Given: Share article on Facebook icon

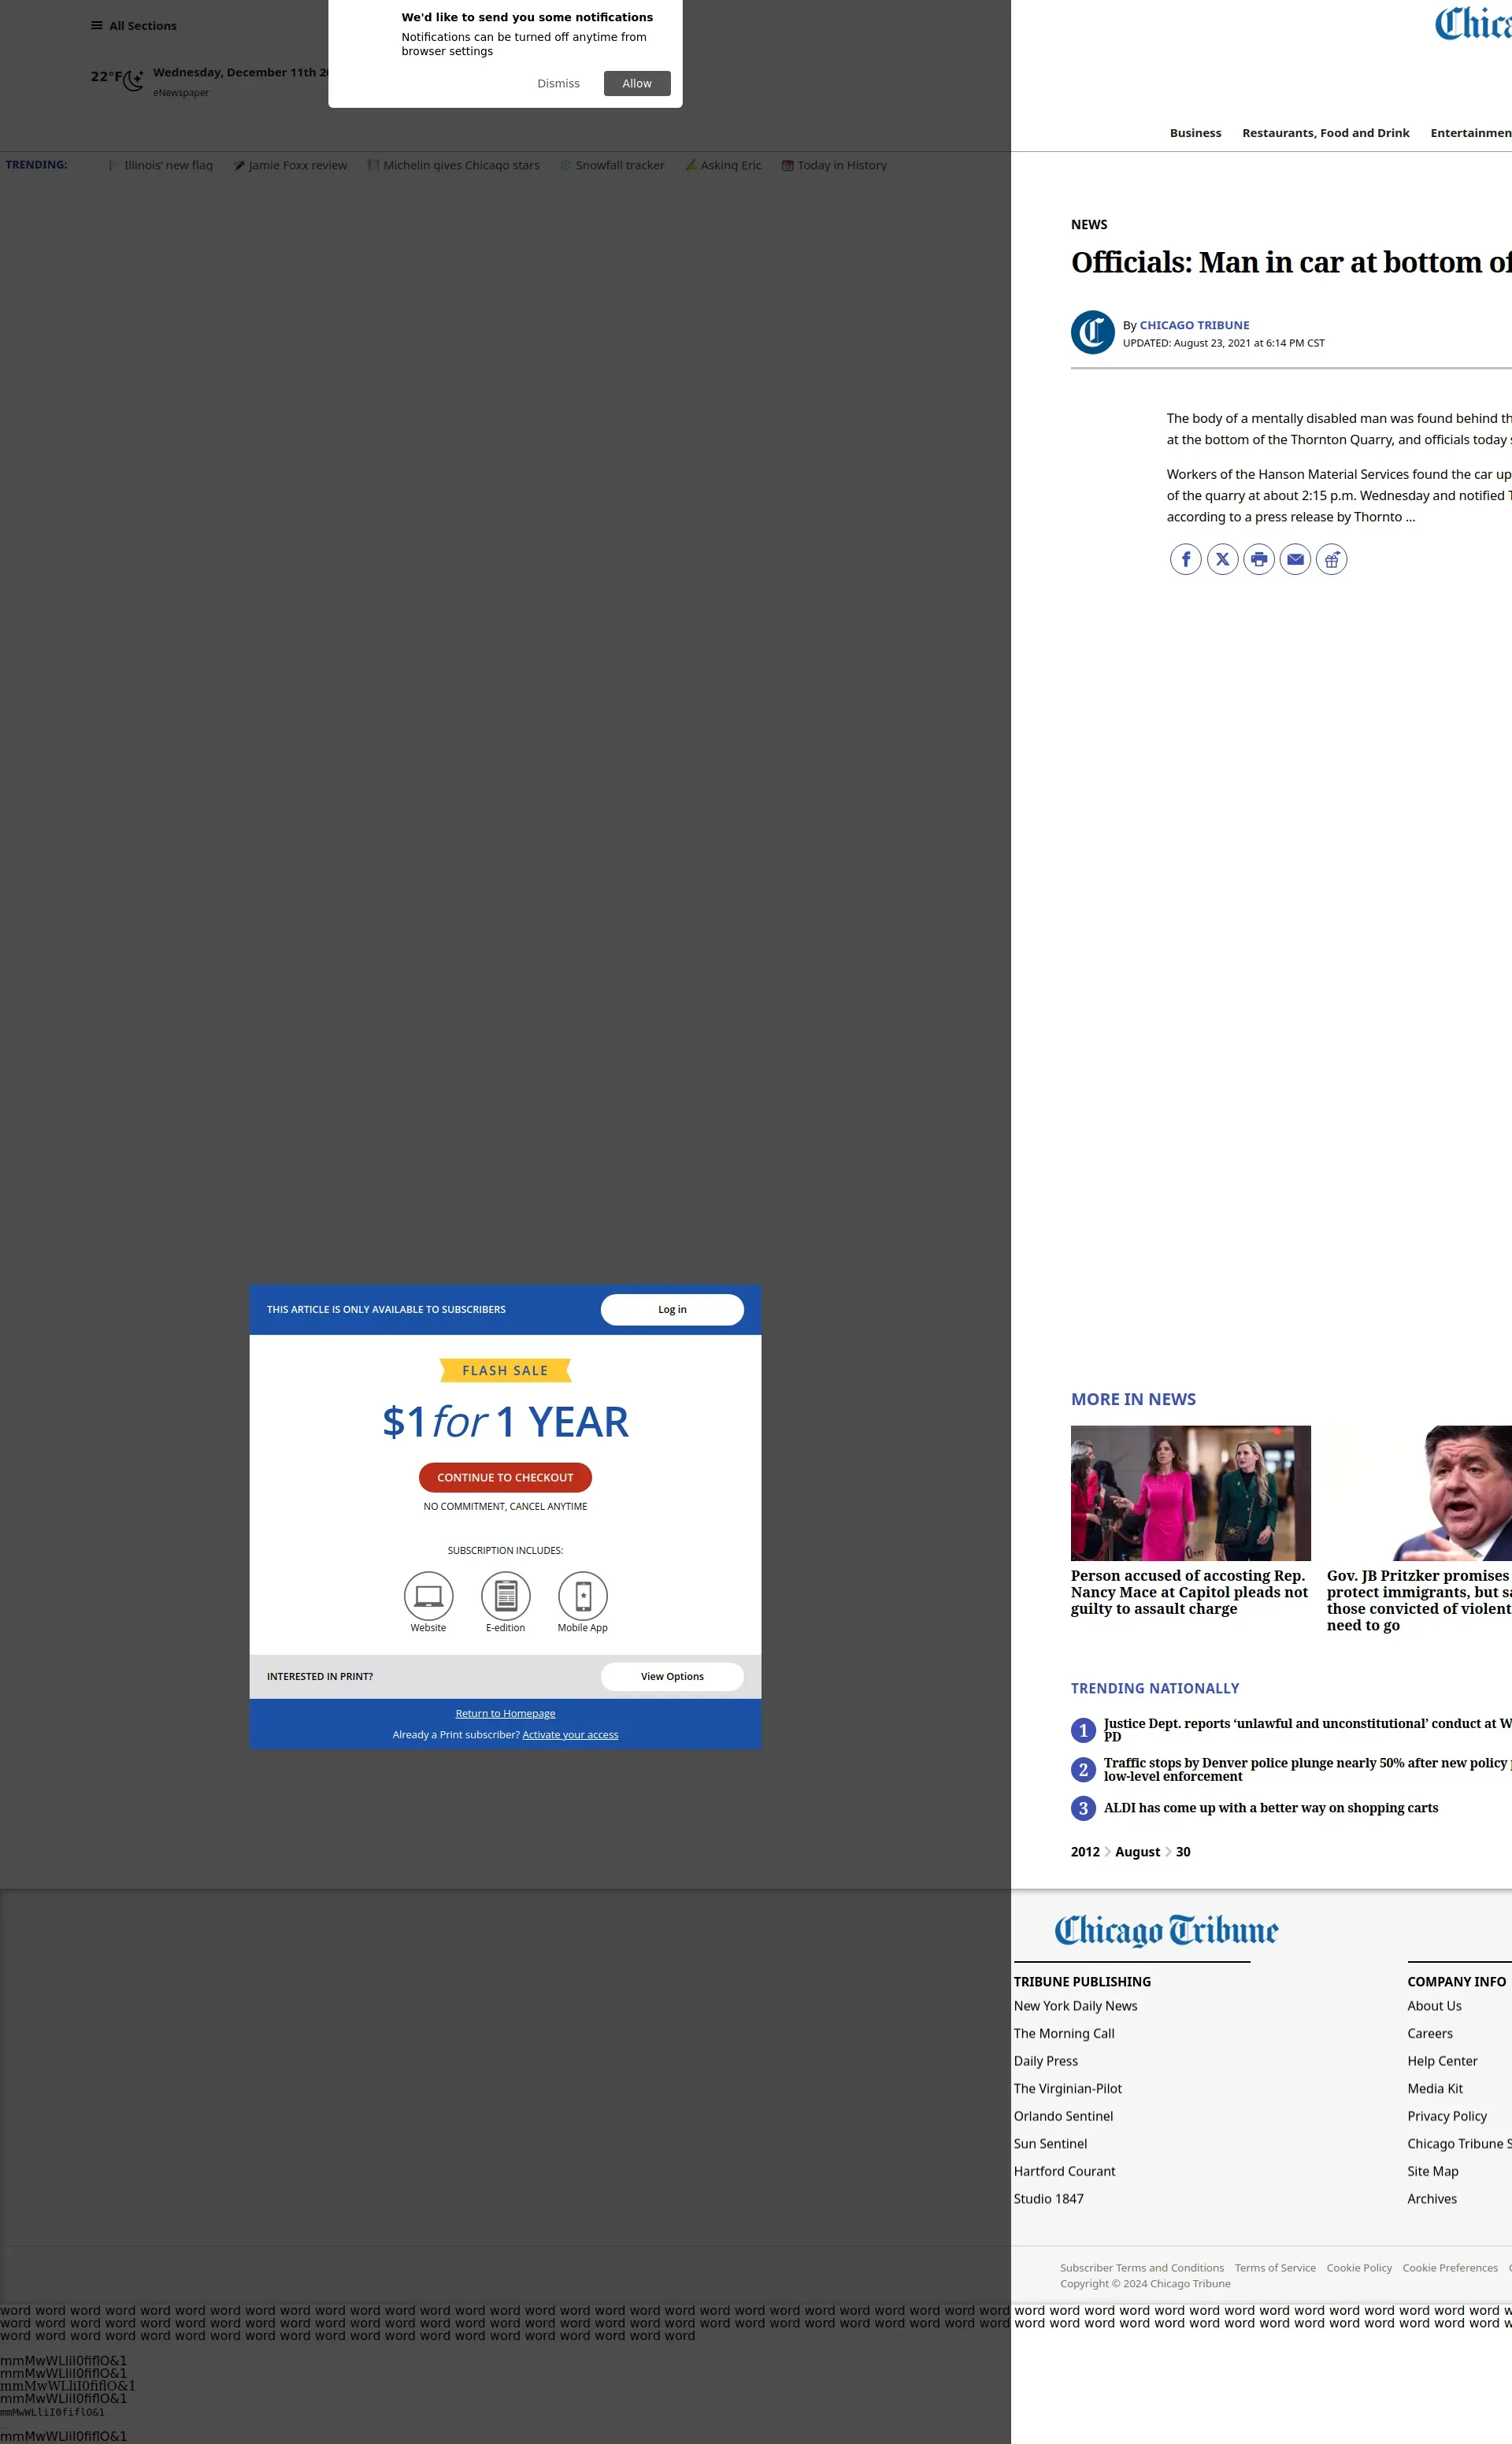Looking at the screenshot, I should click(1185, 559).
